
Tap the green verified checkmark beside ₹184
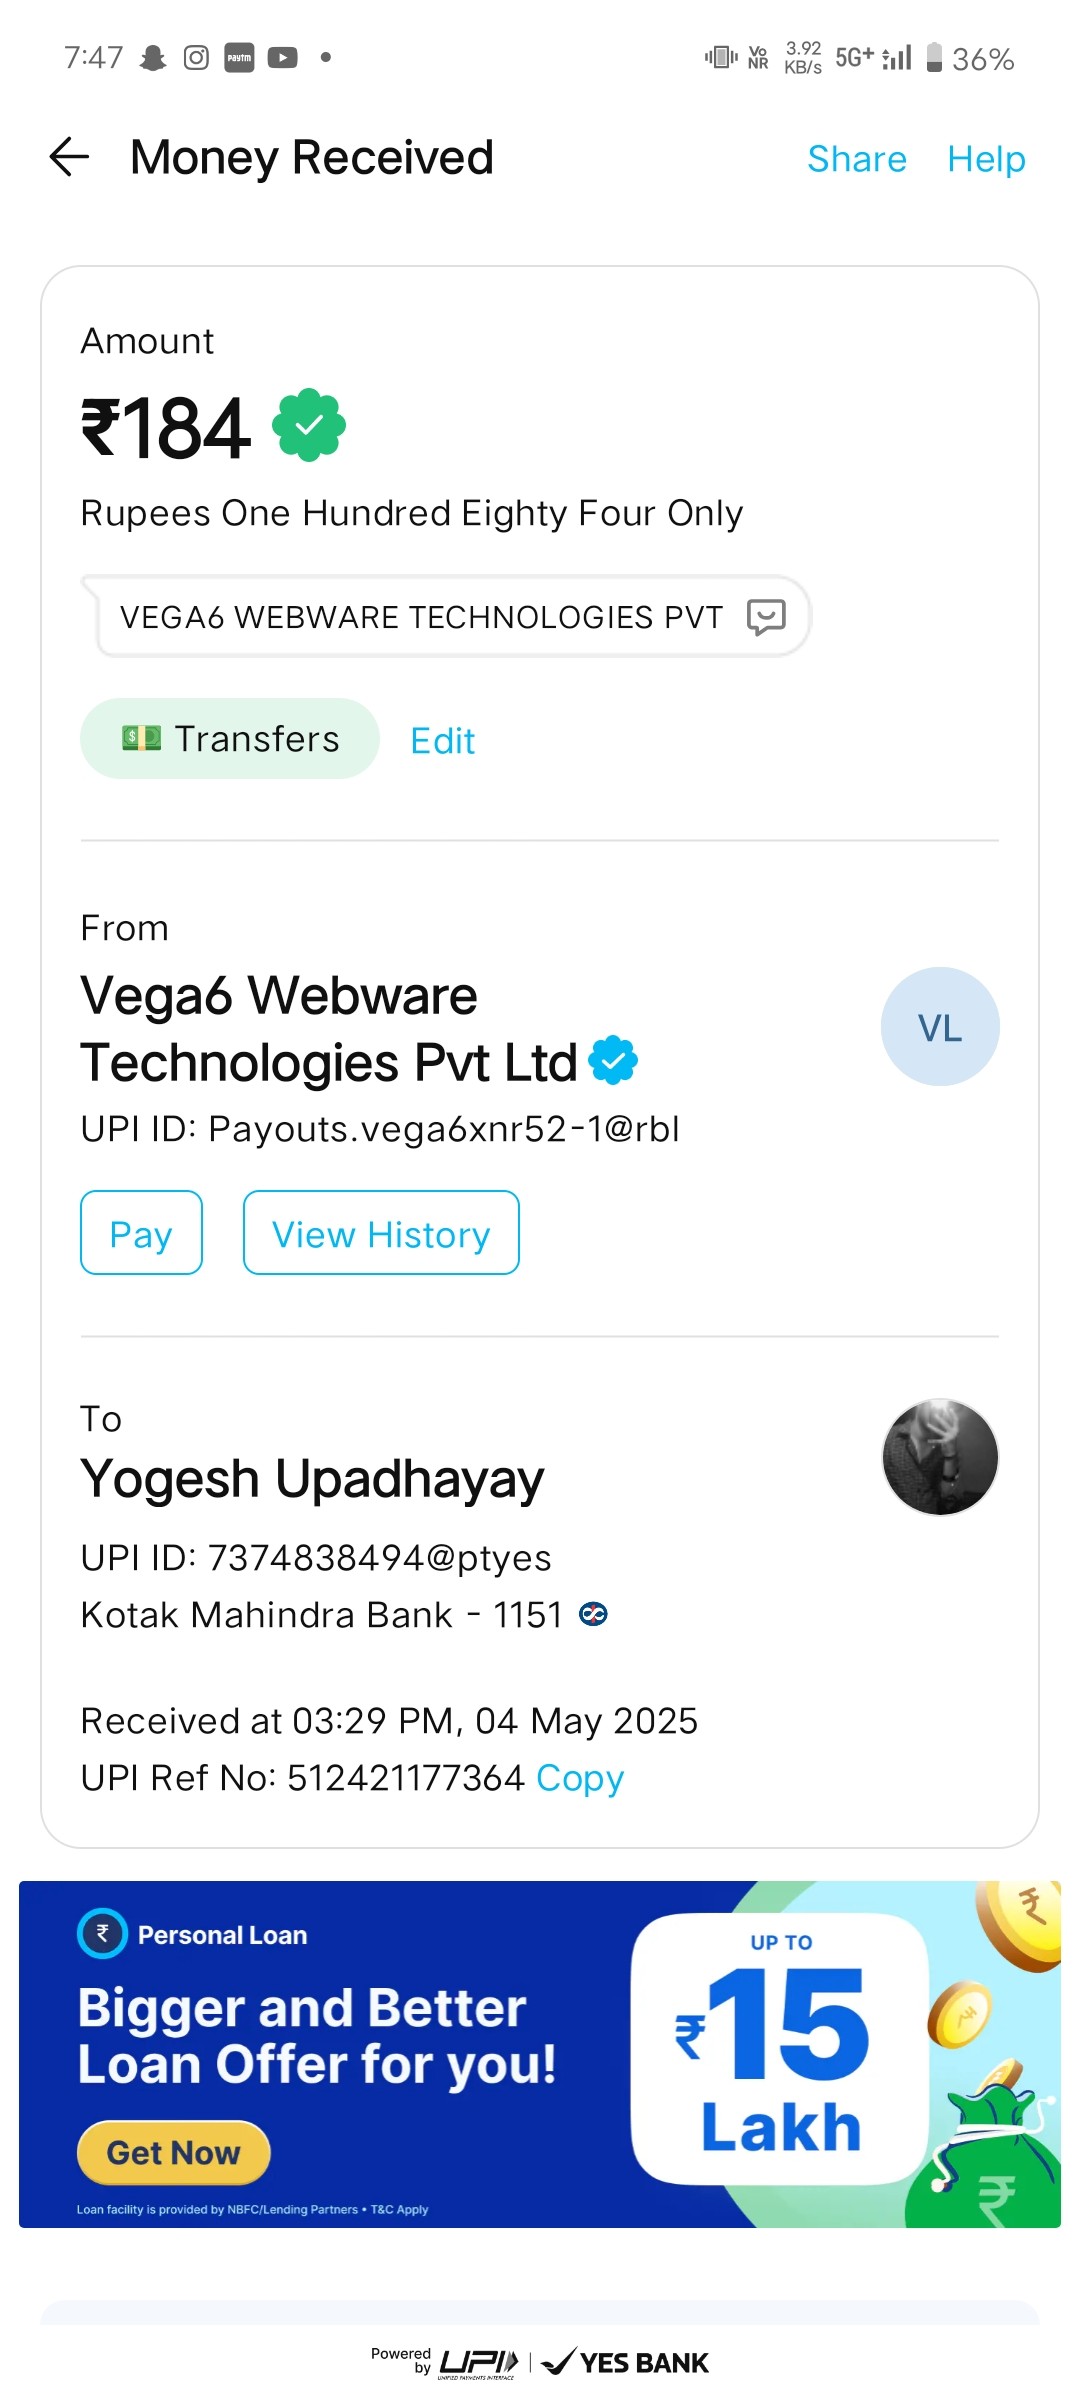(x=309, y=425)
